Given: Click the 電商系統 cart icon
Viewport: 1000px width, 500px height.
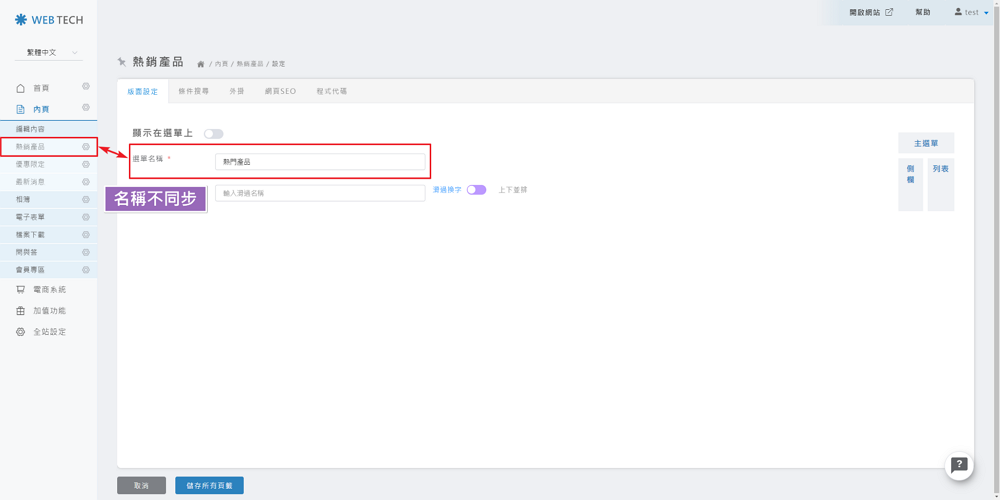Looking at the screenshot, I should 20,290.
